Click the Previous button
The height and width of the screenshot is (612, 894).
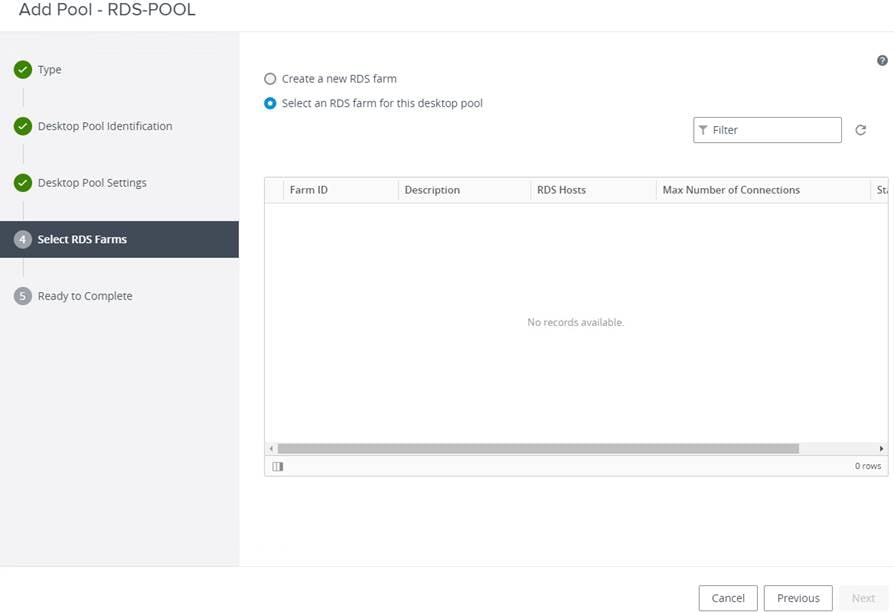coord(798,598)
